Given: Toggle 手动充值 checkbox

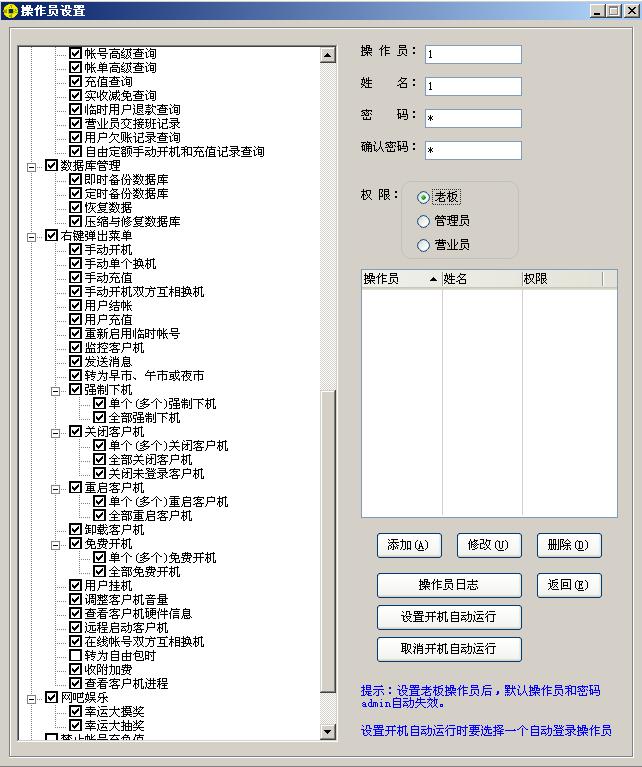Looking at the screenshot, I should click(x=75, y=277).
